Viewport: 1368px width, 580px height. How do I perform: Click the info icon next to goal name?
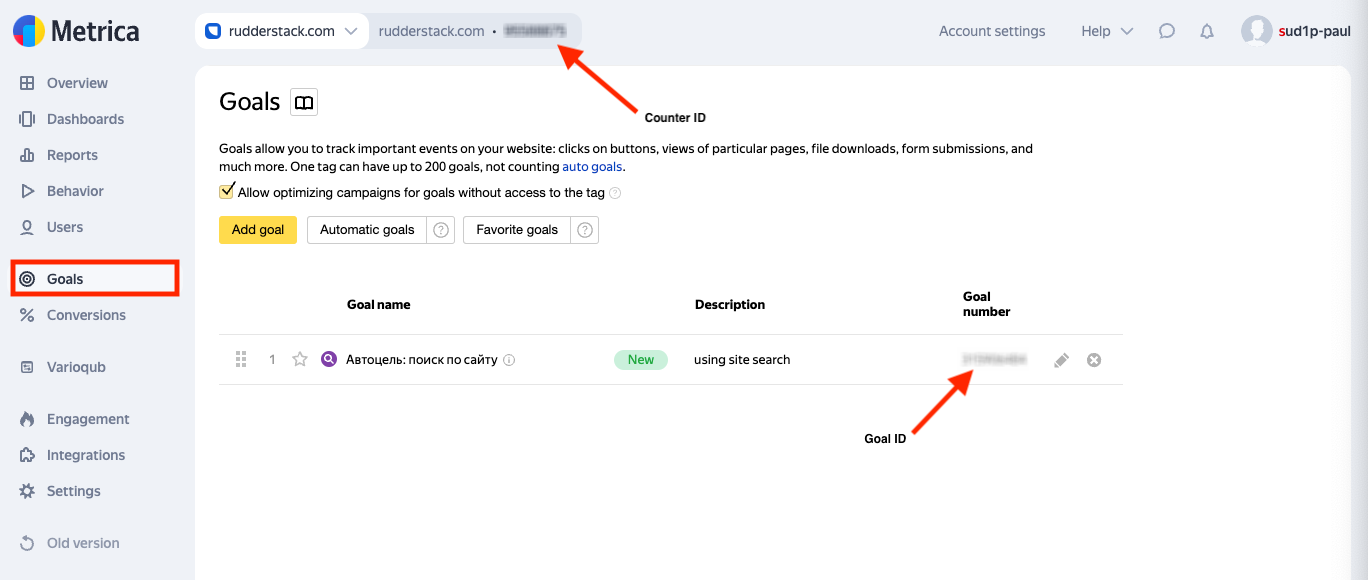click(509, 360)
